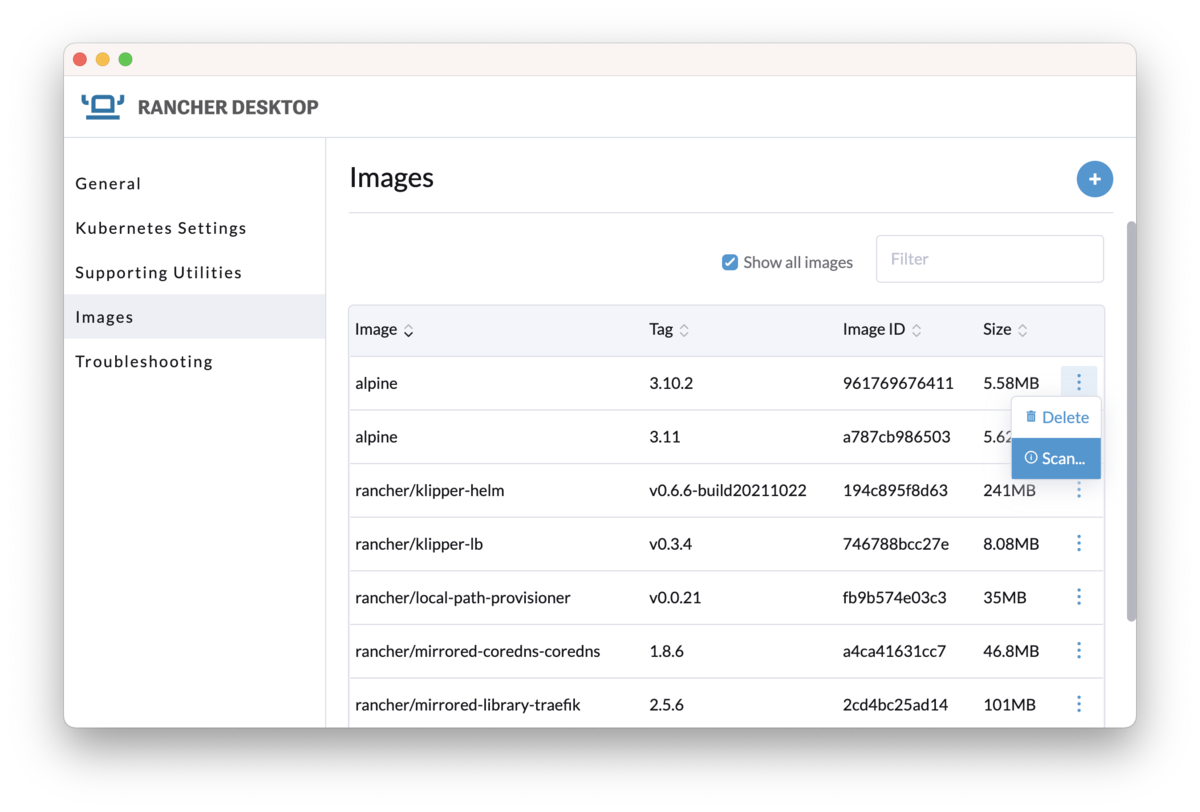Click the rancher/klipper-helm image name
Image resolution: width=1200 pixels, height=812 pixels.
pyautogui.click(x=430, y=490)
